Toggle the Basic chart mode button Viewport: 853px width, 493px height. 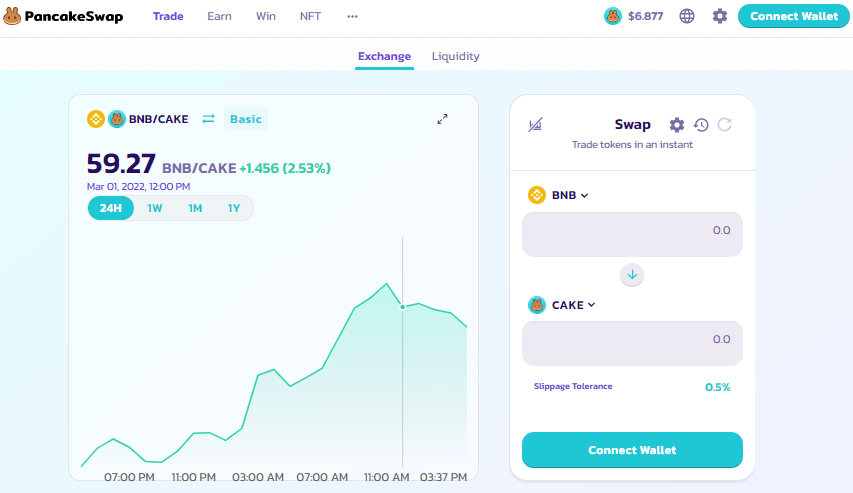click(x=245, y=119)
